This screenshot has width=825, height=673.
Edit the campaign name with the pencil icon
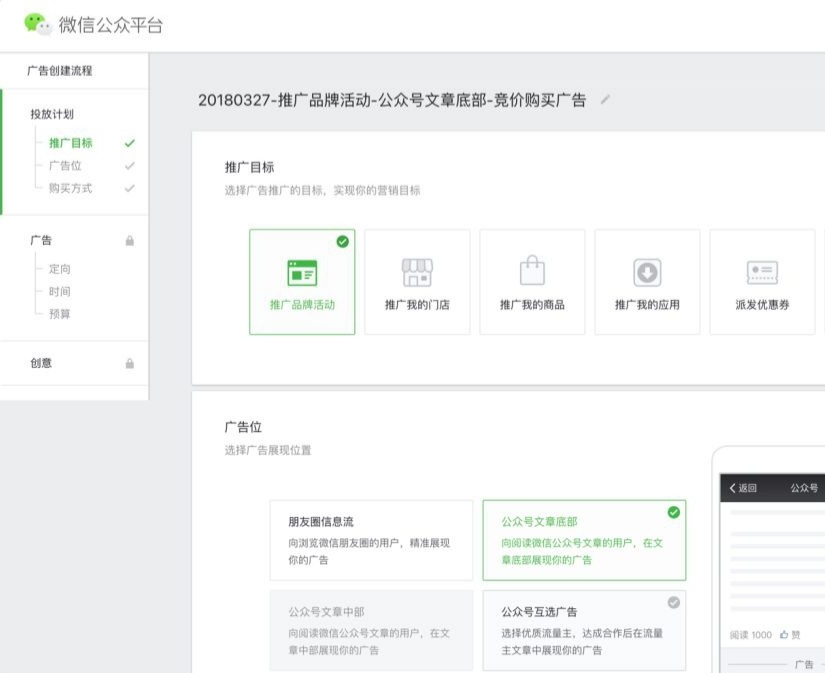[x=605, y=99]
